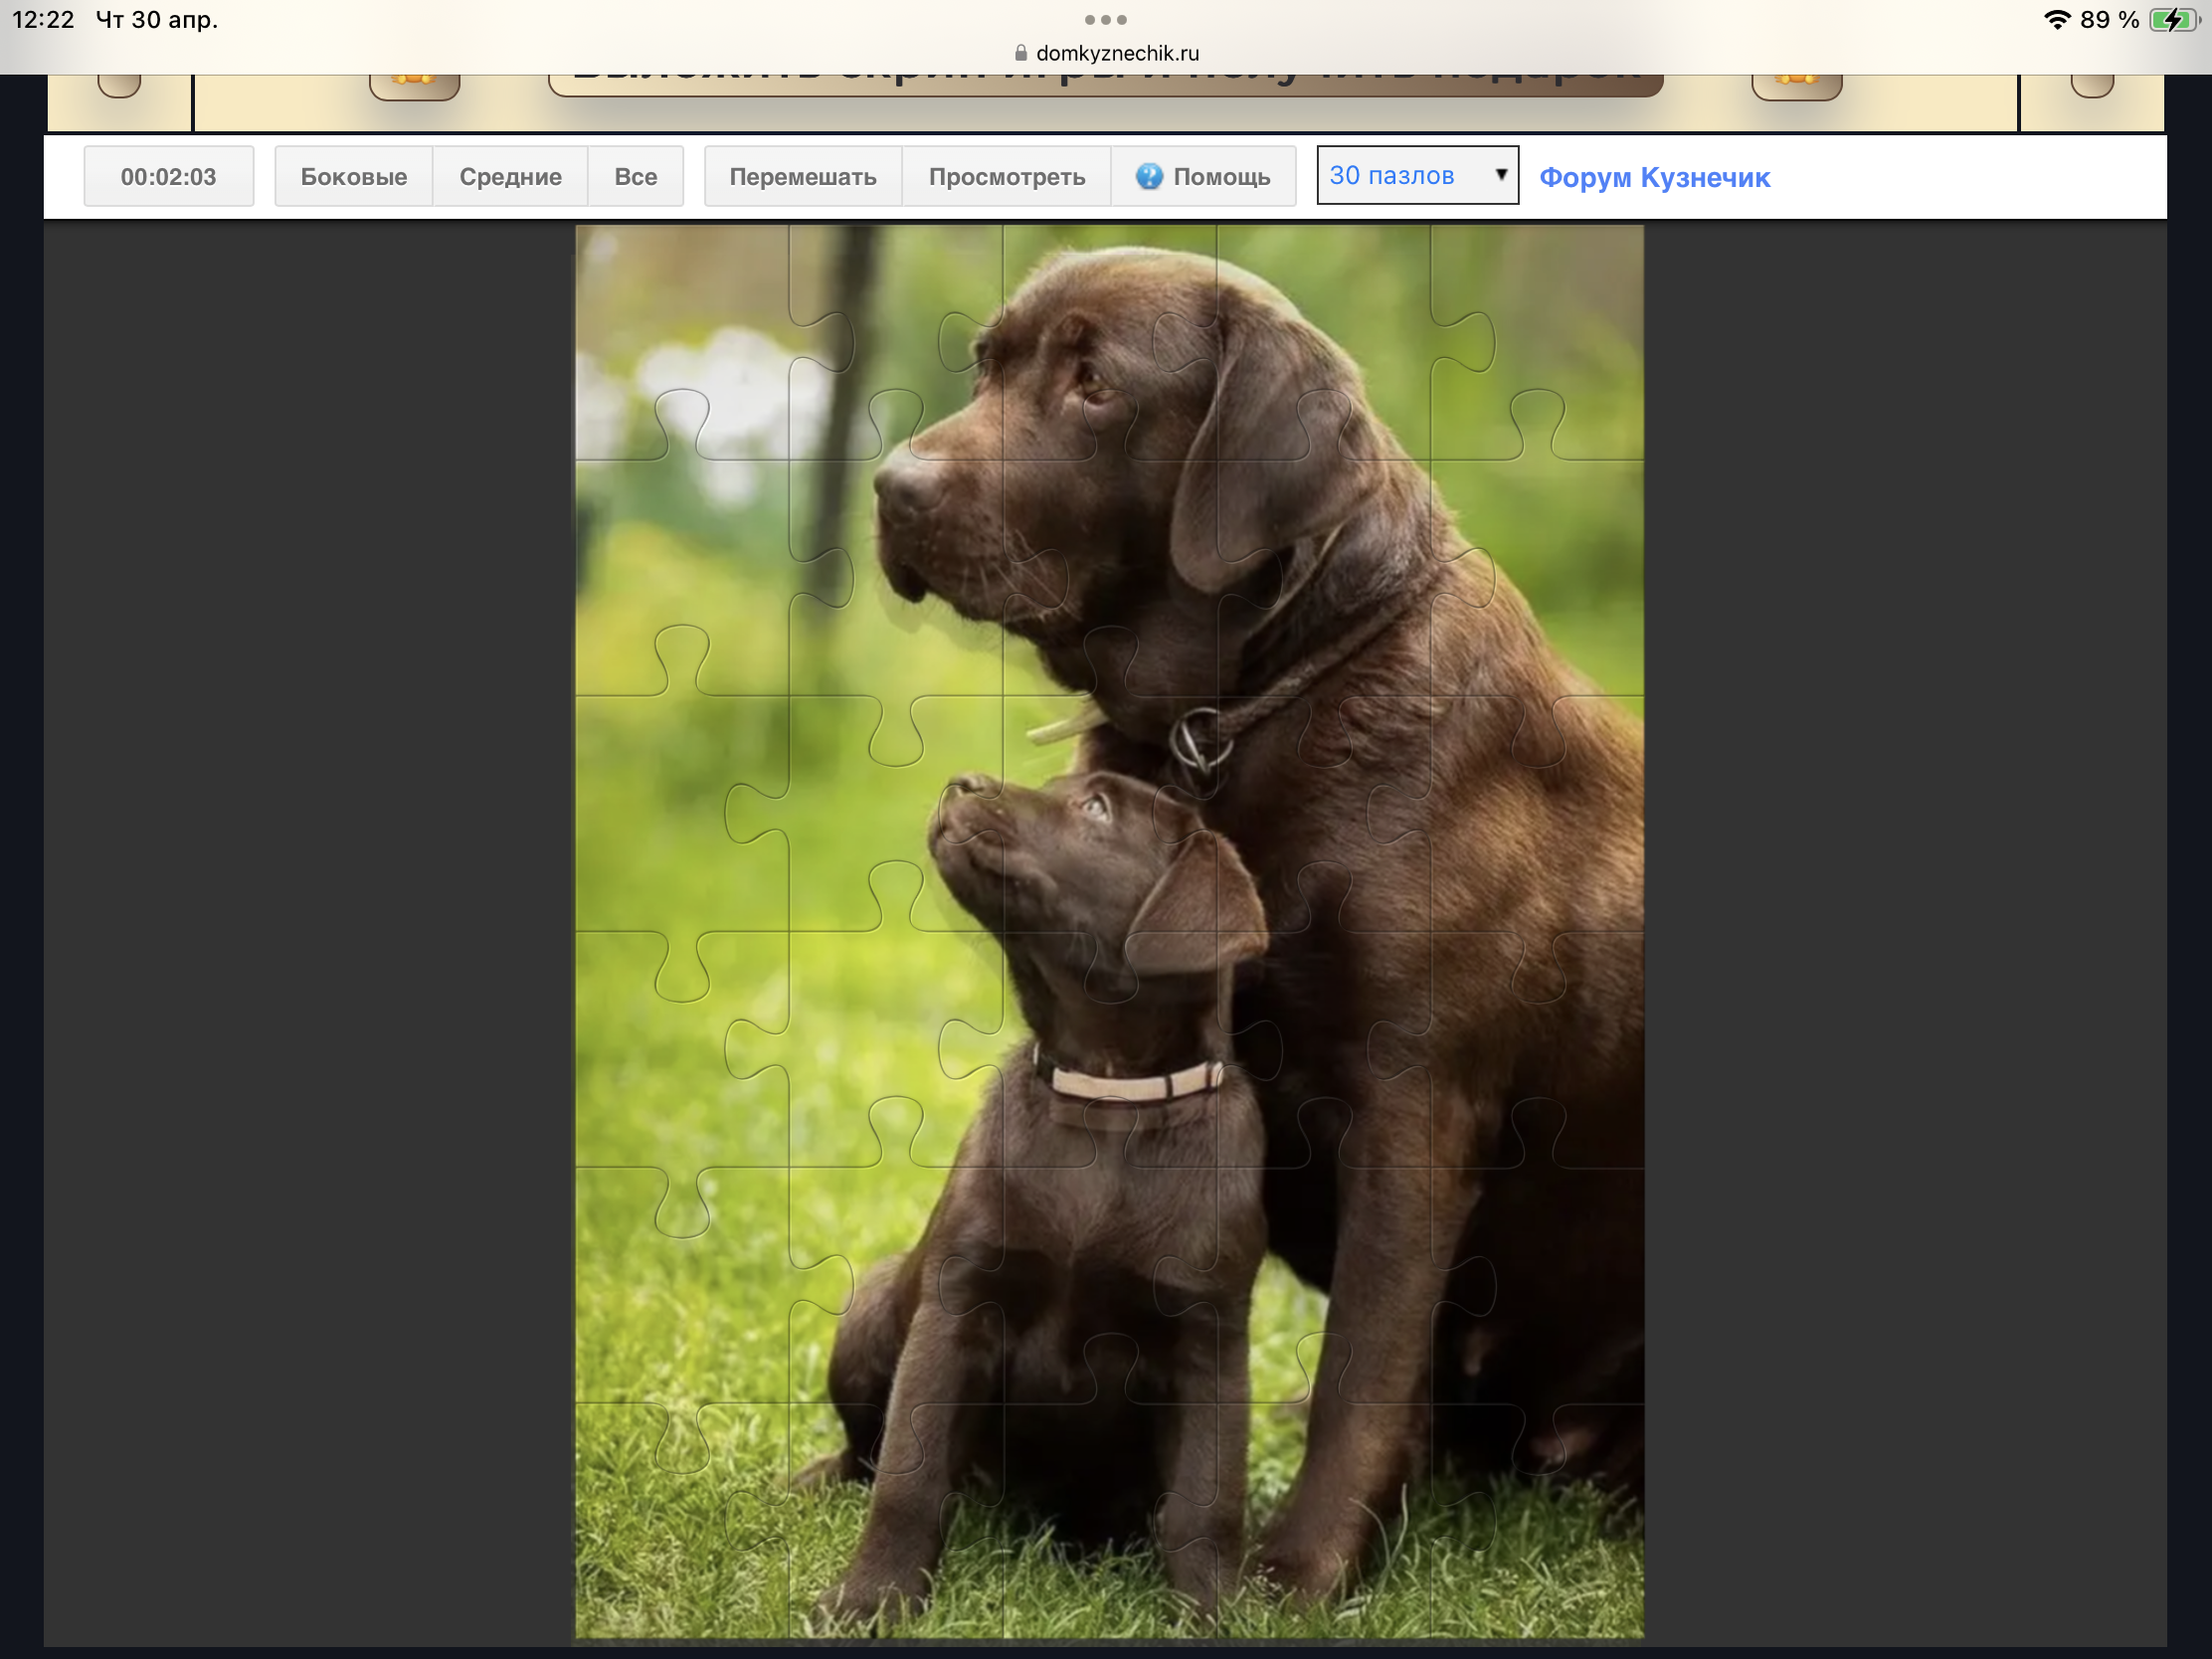Click the blue question mark Help icon
This screenshot has width=2212, height=1659.
click(x=1149, y=177)
